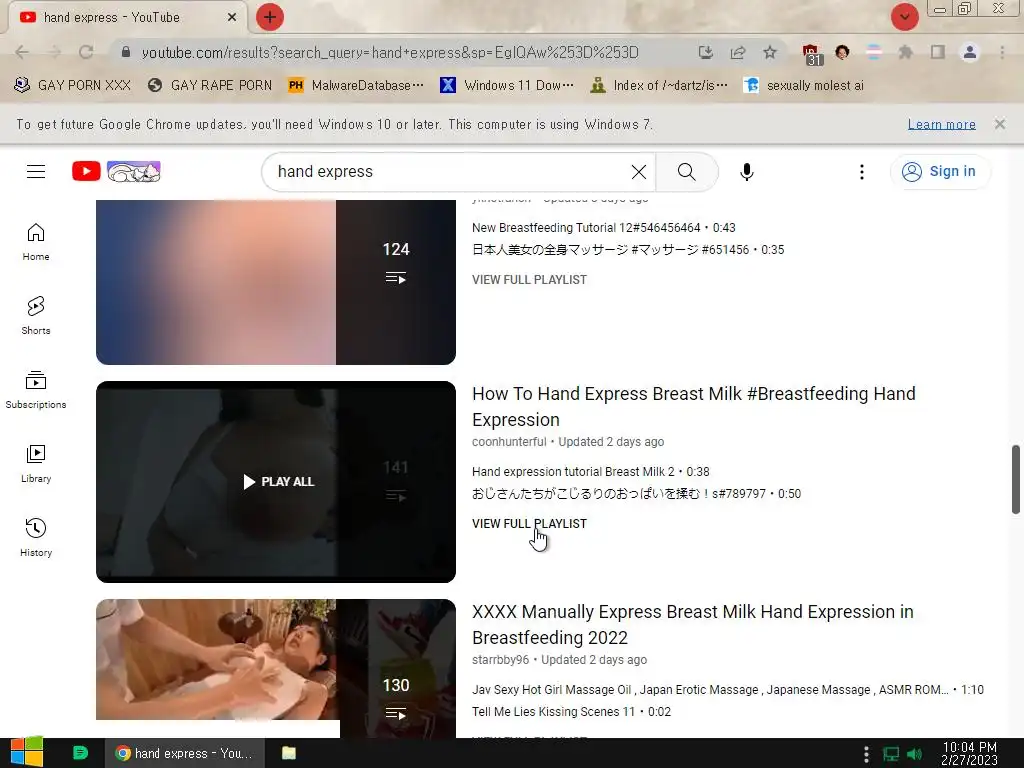Viewport: 1024px width, 768px height.
Task: Open Home in the sidebar
Action: (36, 242)
